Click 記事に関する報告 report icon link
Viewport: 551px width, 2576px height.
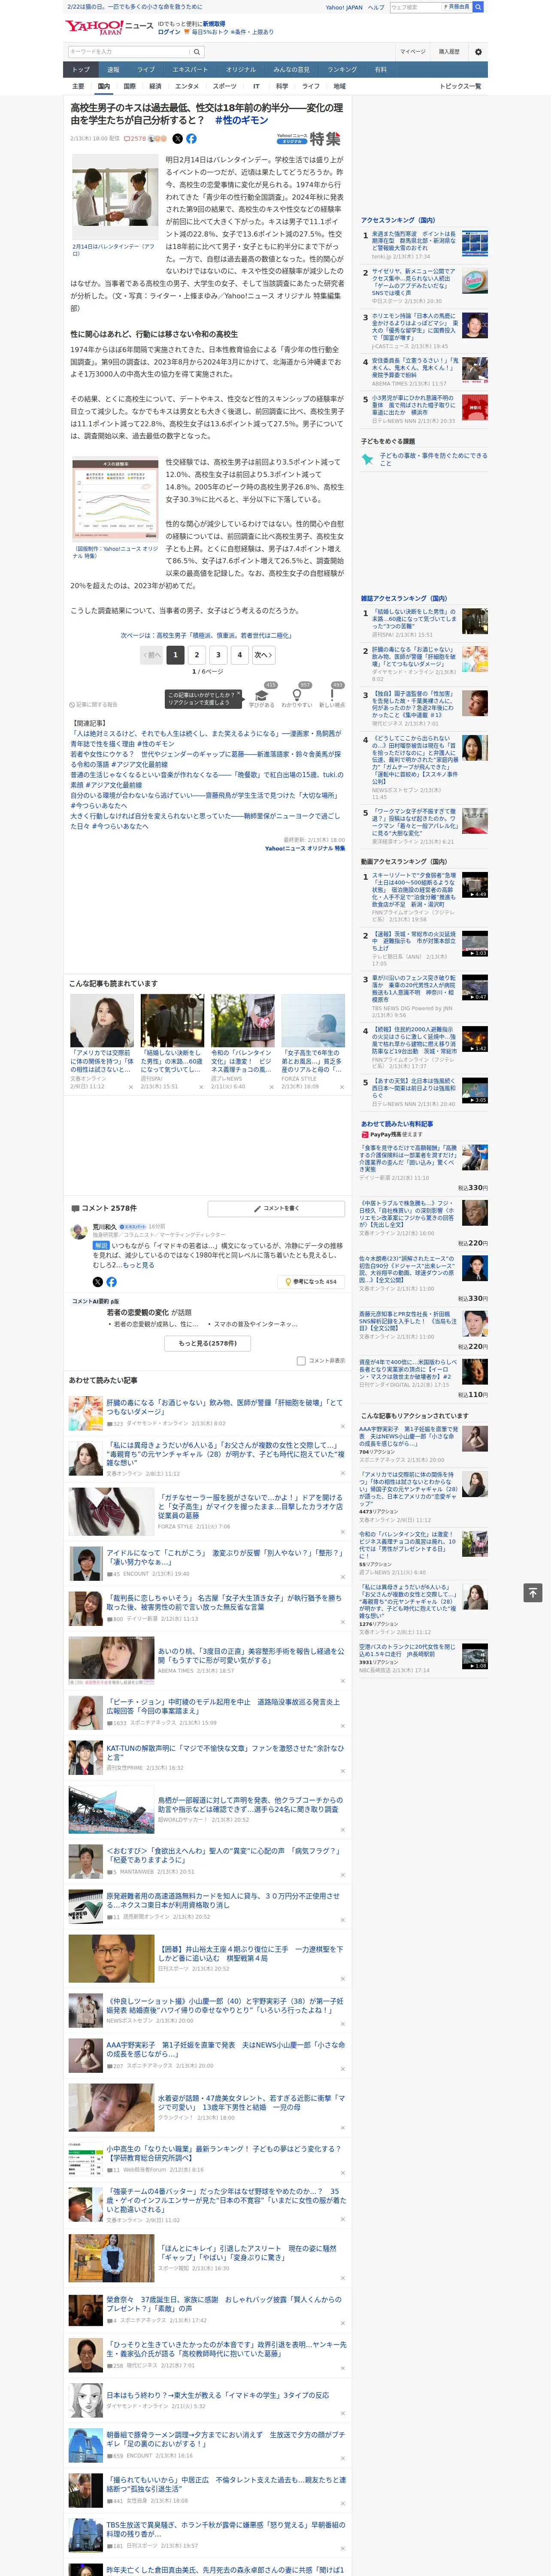tap(93, 704)
